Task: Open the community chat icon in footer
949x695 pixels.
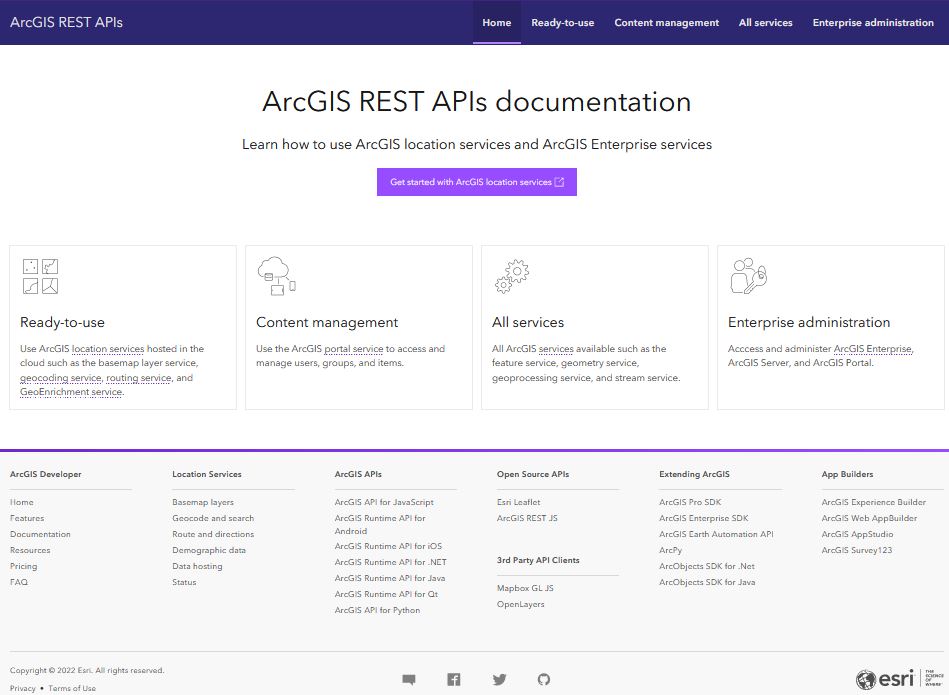Action: 409,680
